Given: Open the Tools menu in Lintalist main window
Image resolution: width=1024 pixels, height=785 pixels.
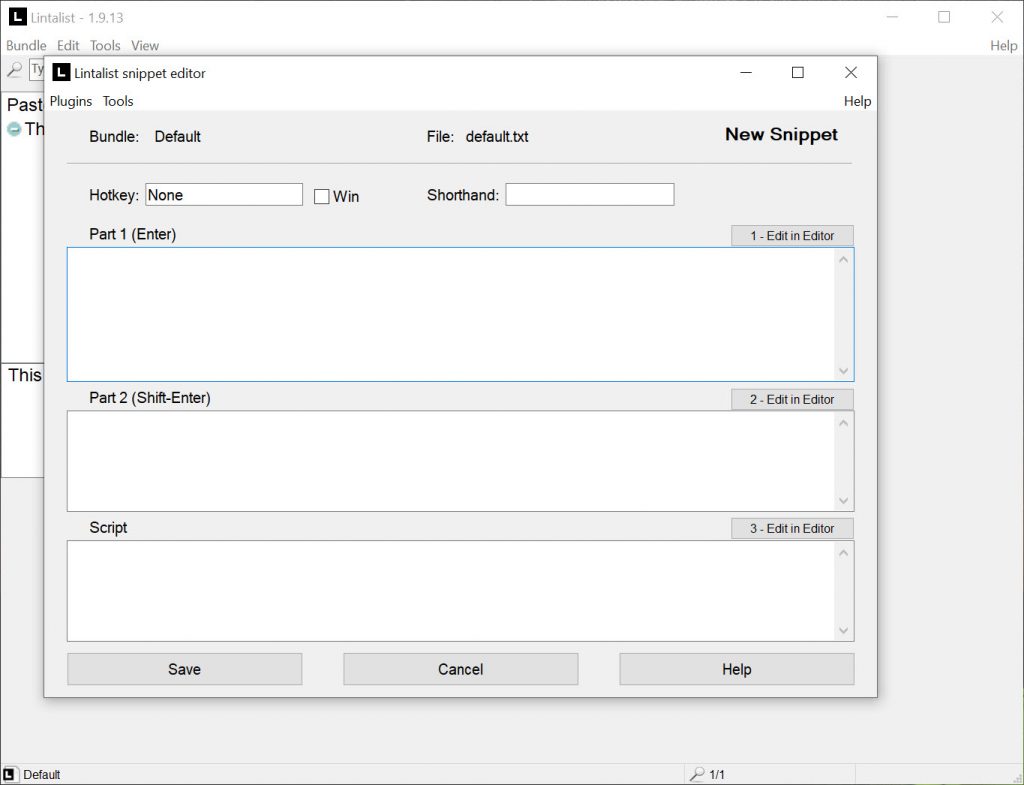Looking at the screenshot, I should click(105, 45).
